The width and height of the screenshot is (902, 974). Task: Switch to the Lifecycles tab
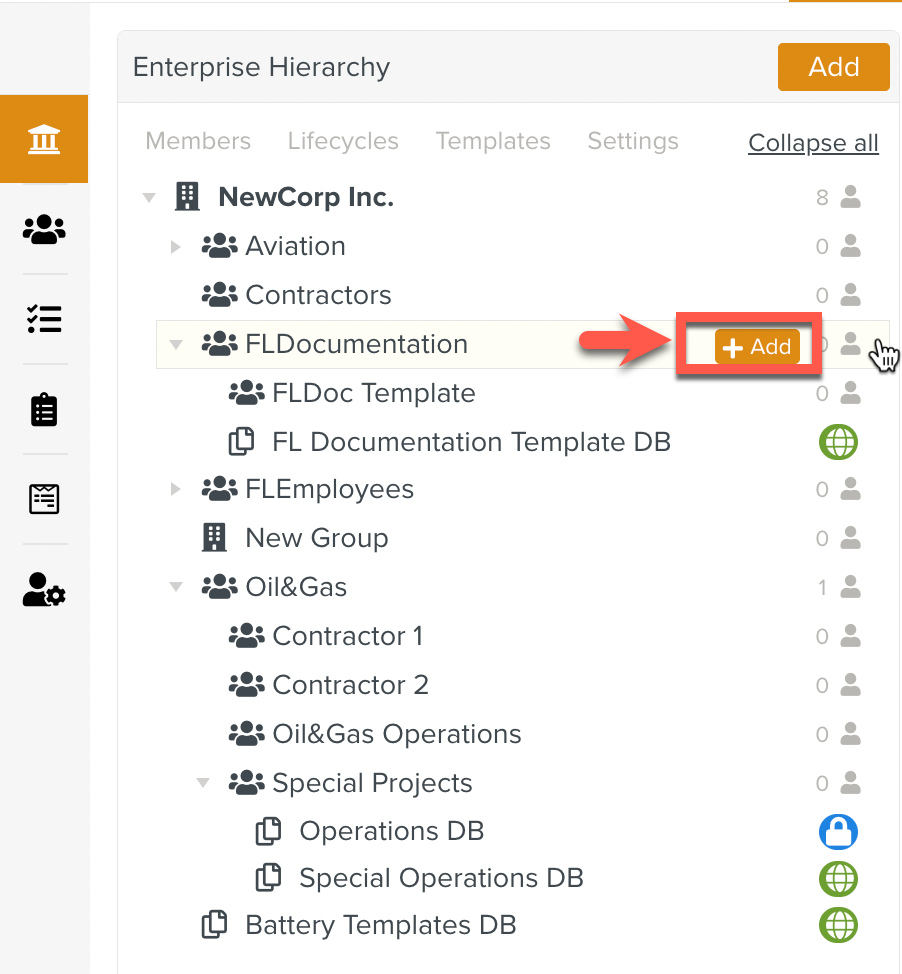click(x=343, y=142)
